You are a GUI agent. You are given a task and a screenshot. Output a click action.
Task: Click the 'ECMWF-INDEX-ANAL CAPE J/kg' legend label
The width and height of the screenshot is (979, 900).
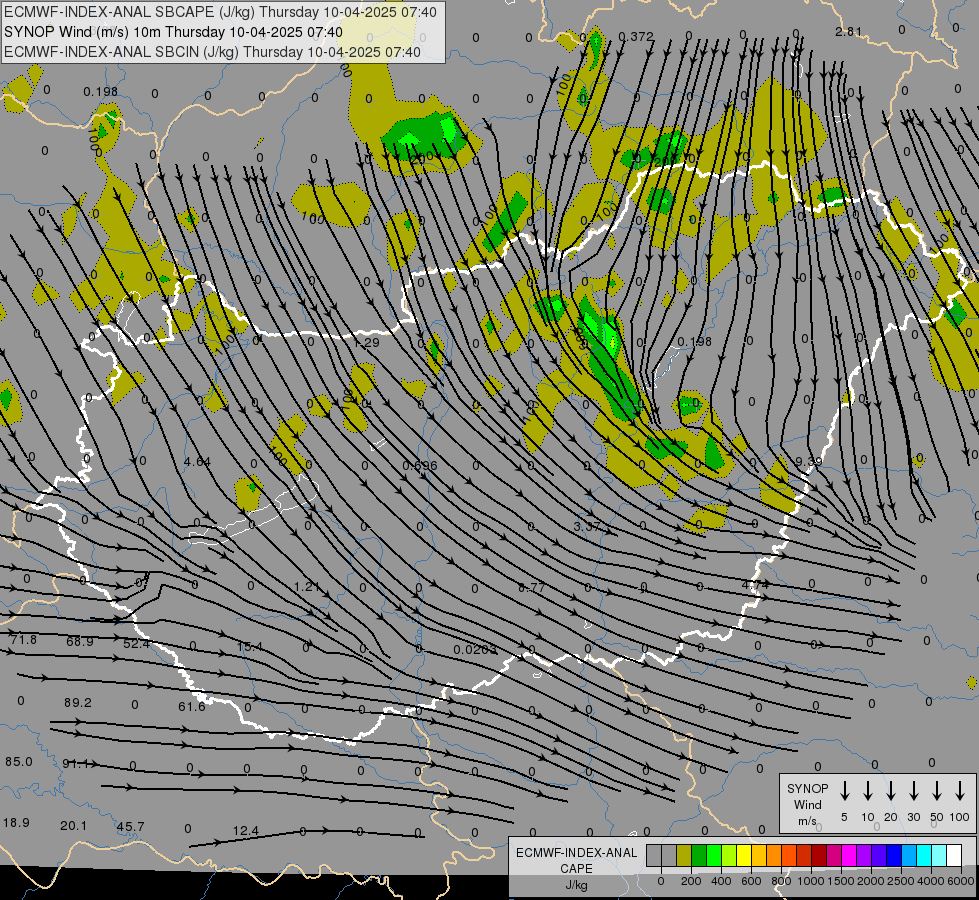(576, 868)
